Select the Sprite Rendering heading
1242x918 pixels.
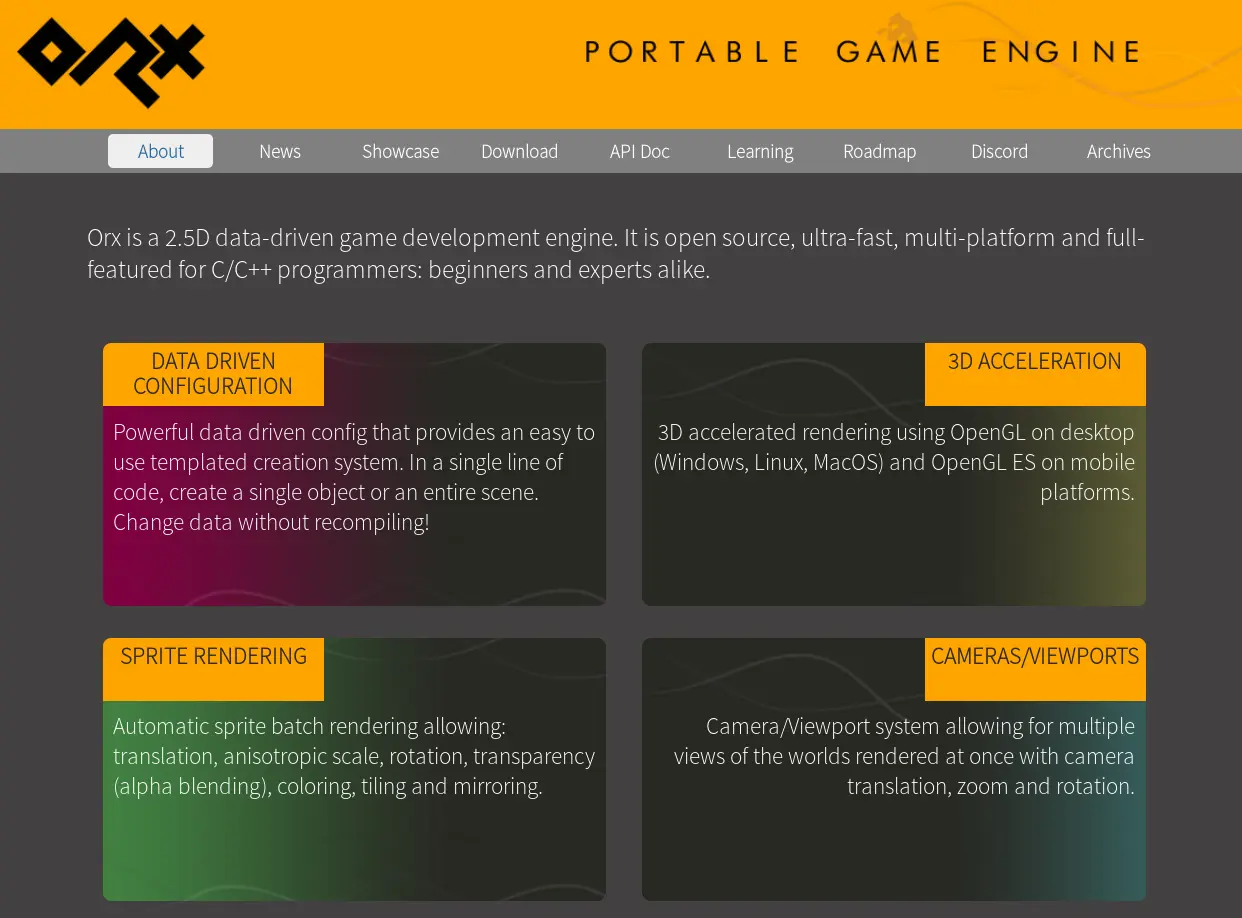click(x=213, y=657)
